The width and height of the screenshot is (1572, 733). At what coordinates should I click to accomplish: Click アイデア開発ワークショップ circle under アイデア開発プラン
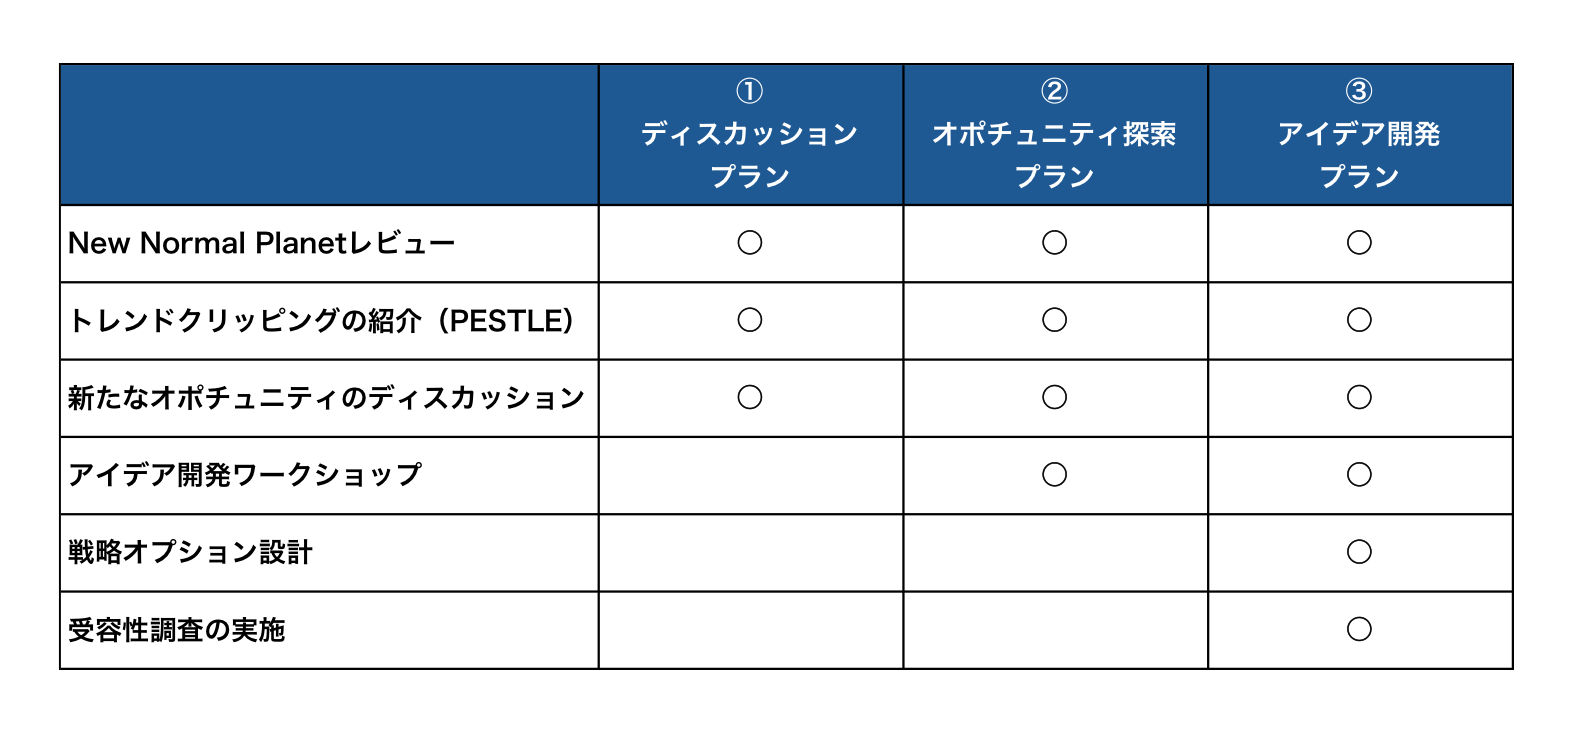click(x=1360, y=475)
